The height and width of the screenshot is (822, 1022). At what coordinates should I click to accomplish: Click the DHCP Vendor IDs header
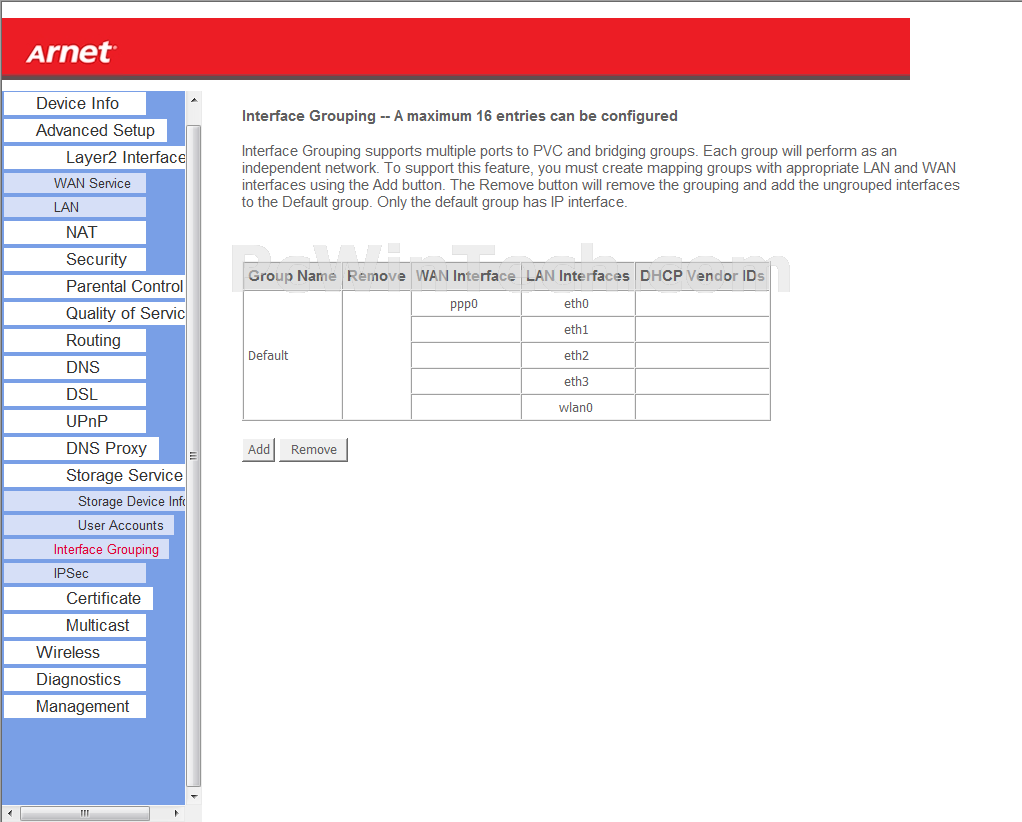[703, 276]
